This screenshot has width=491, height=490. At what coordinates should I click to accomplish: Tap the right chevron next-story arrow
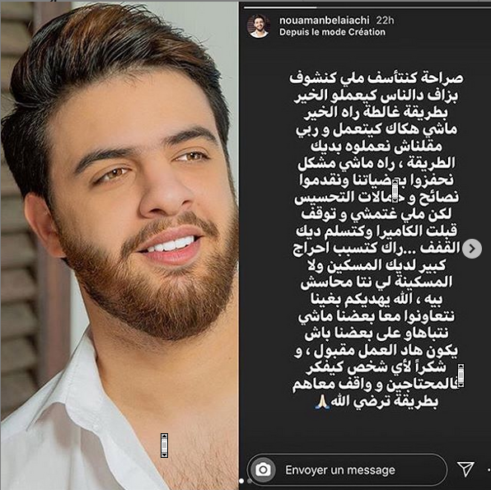click(472, 249)
